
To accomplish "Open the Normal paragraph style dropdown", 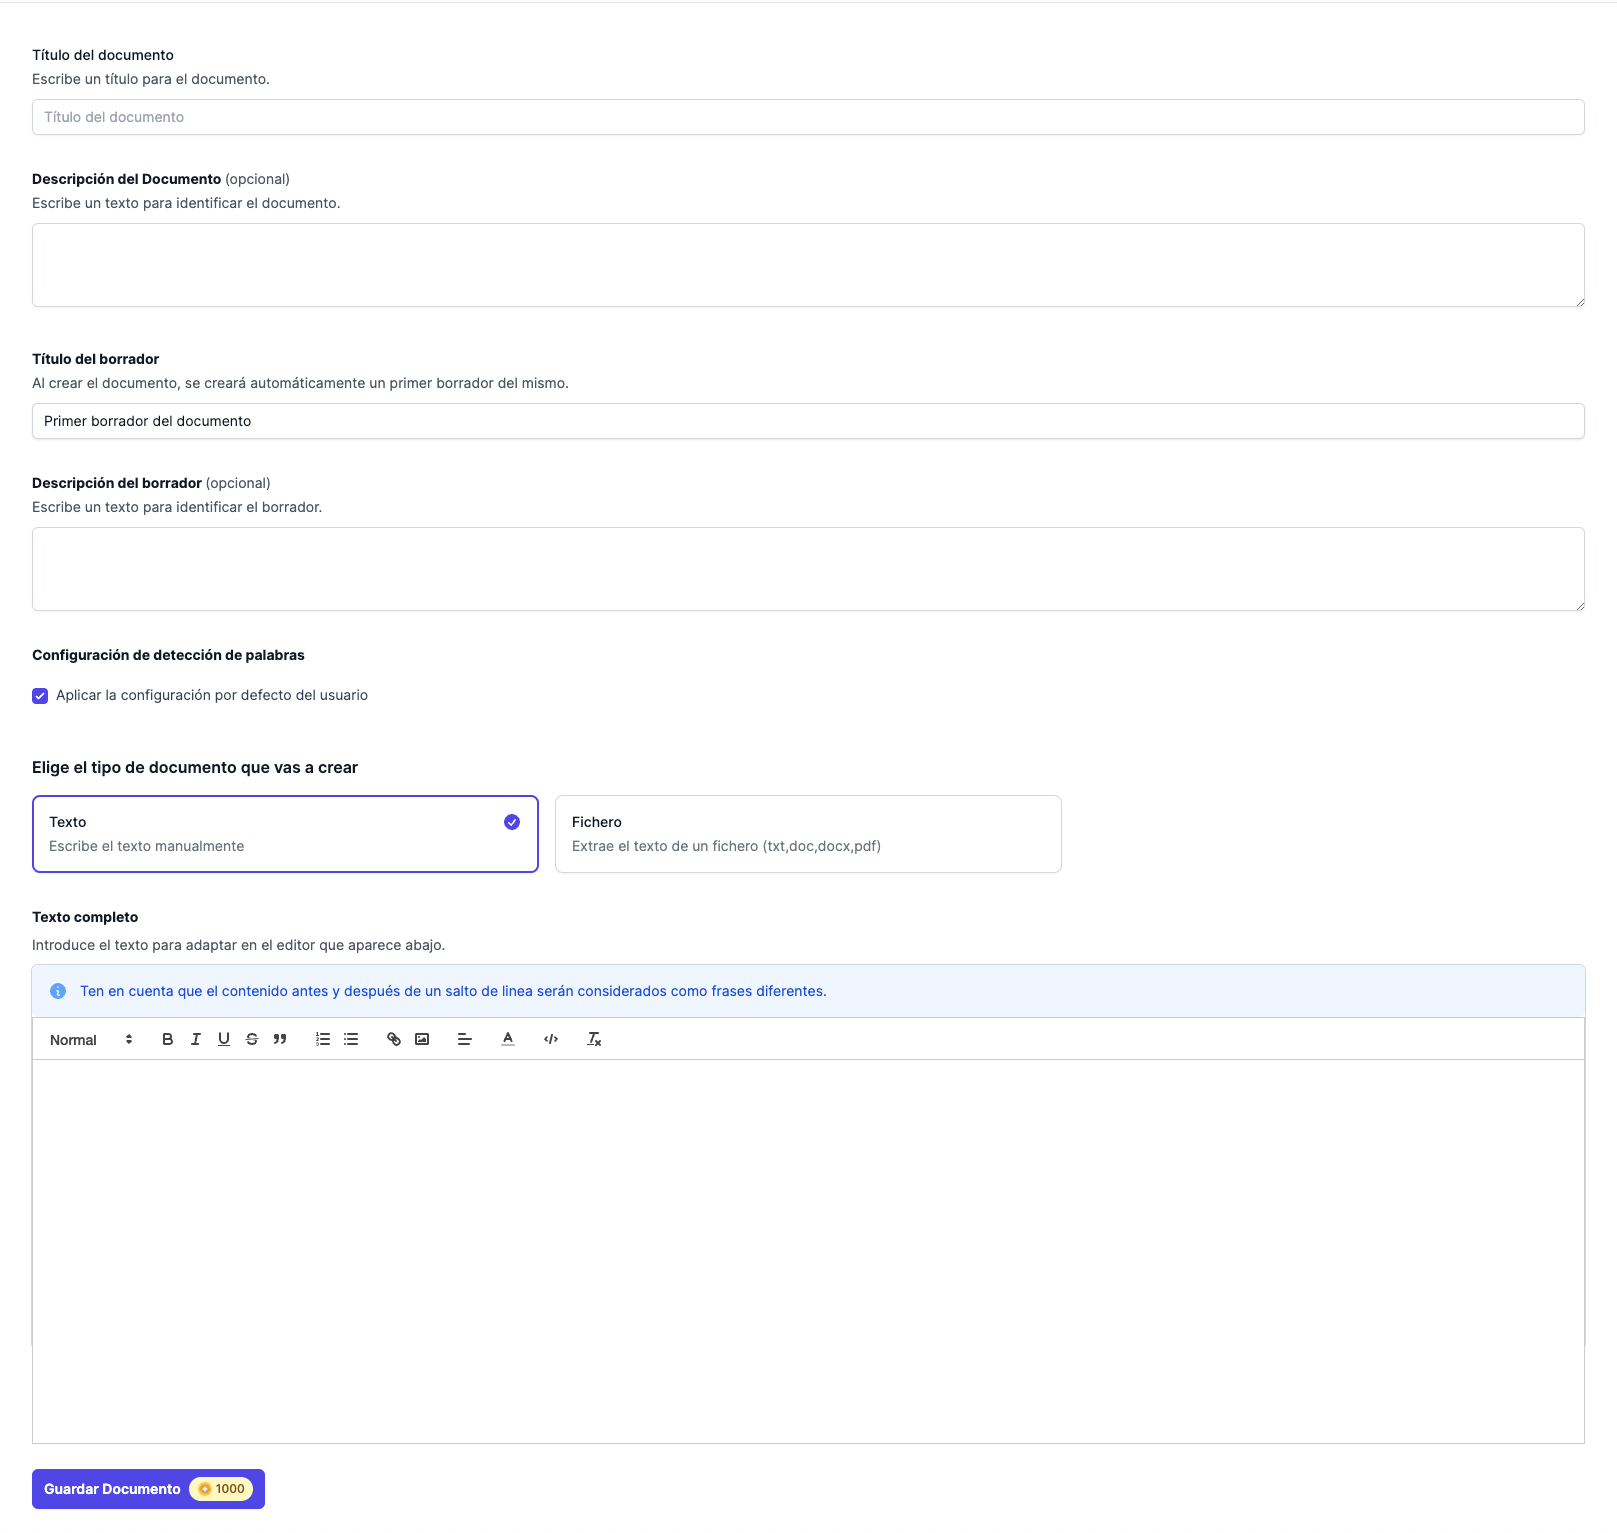I will coord(90,1039).
